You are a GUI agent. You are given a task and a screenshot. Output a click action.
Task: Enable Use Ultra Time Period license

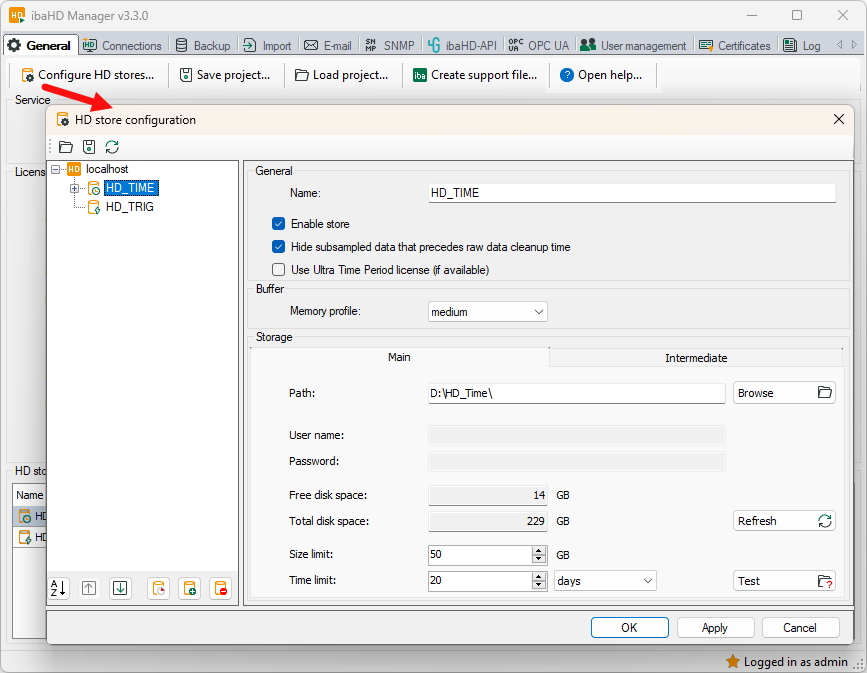click(279, 270)
